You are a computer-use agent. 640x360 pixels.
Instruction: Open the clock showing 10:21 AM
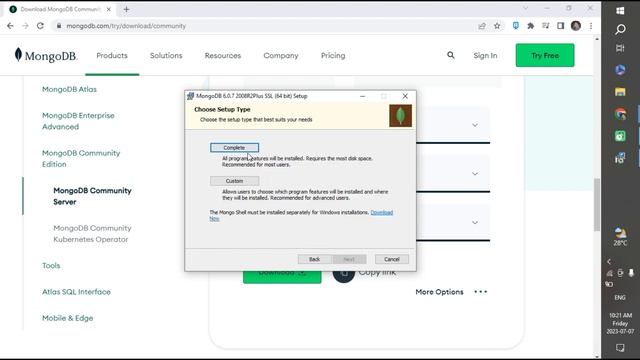pos(620,323)
